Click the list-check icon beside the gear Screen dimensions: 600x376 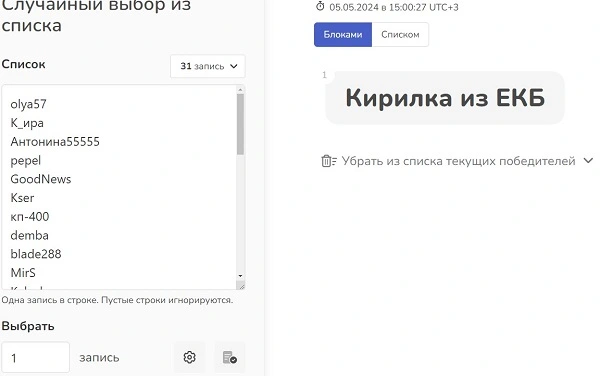[230, 357]
